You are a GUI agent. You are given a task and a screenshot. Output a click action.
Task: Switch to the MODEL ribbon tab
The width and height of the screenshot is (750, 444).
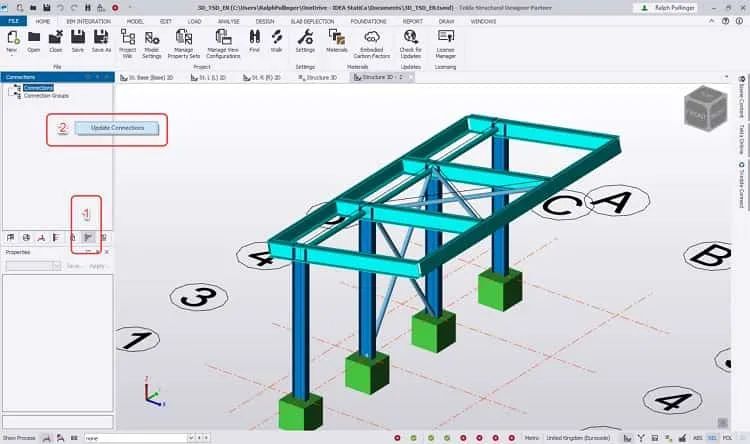pyautogui.click(x=135, y=22)
